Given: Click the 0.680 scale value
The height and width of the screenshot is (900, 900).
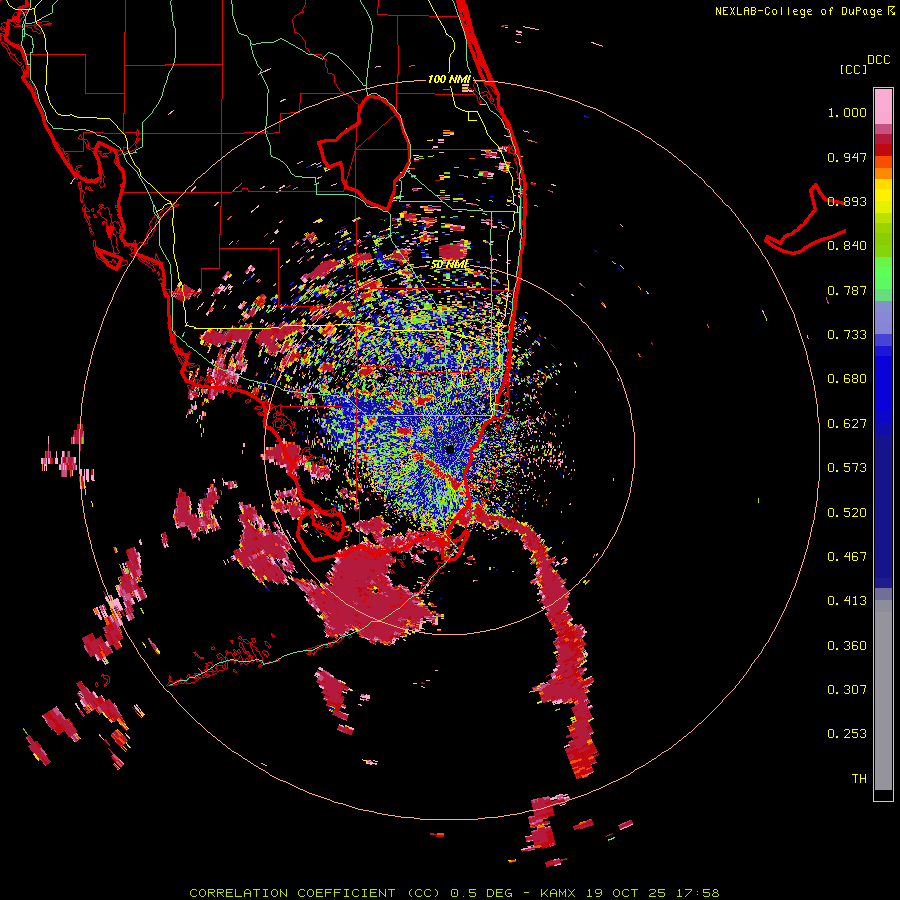Looking at the screenshot, I should (847, 379).
